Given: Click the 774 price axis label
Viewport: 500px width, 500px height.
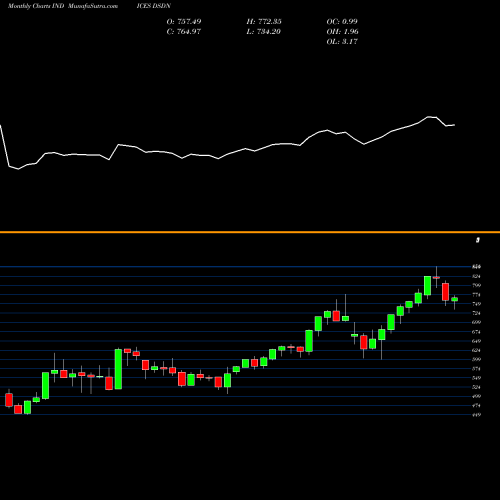Looking at the screenshot, I should [x=476, y=295].
